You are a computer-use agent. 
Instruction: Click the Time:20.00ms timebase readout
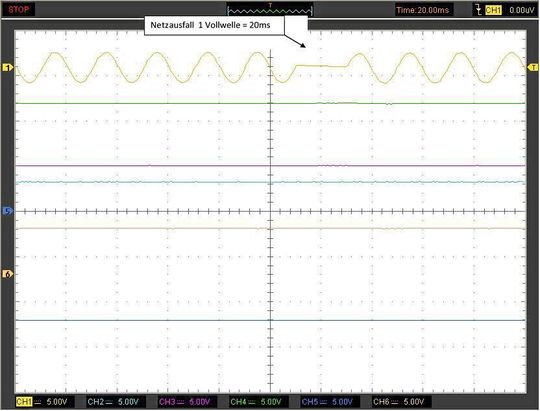click(423, 10)
